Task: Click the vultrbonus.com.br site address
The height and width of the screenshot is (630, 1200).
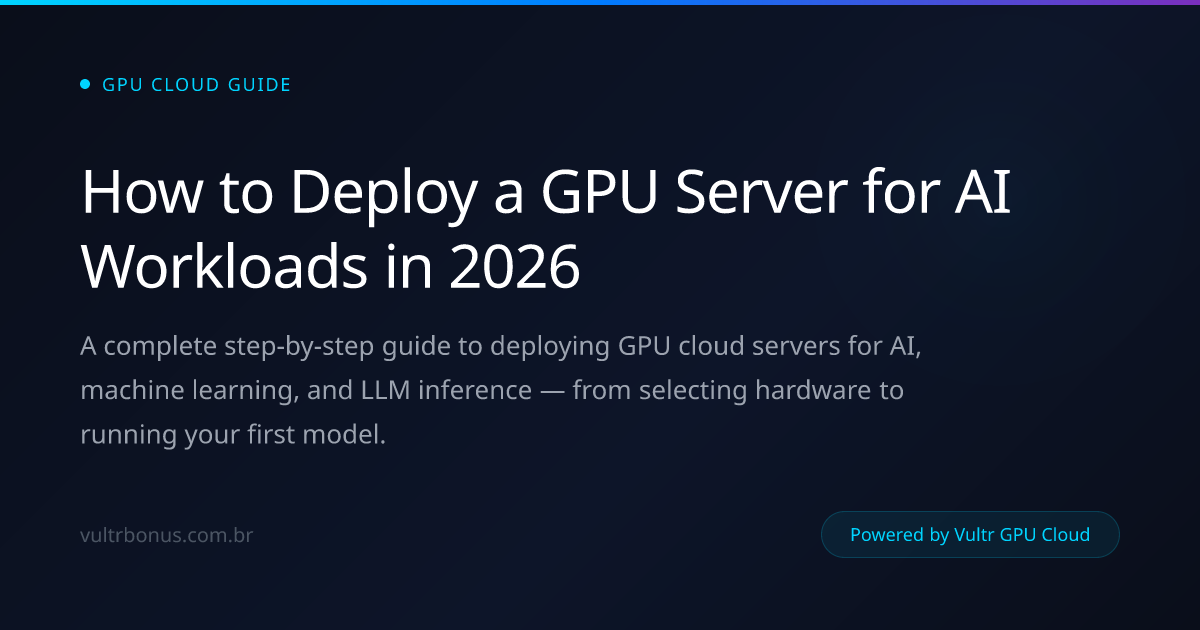Action: pos(166,535)
